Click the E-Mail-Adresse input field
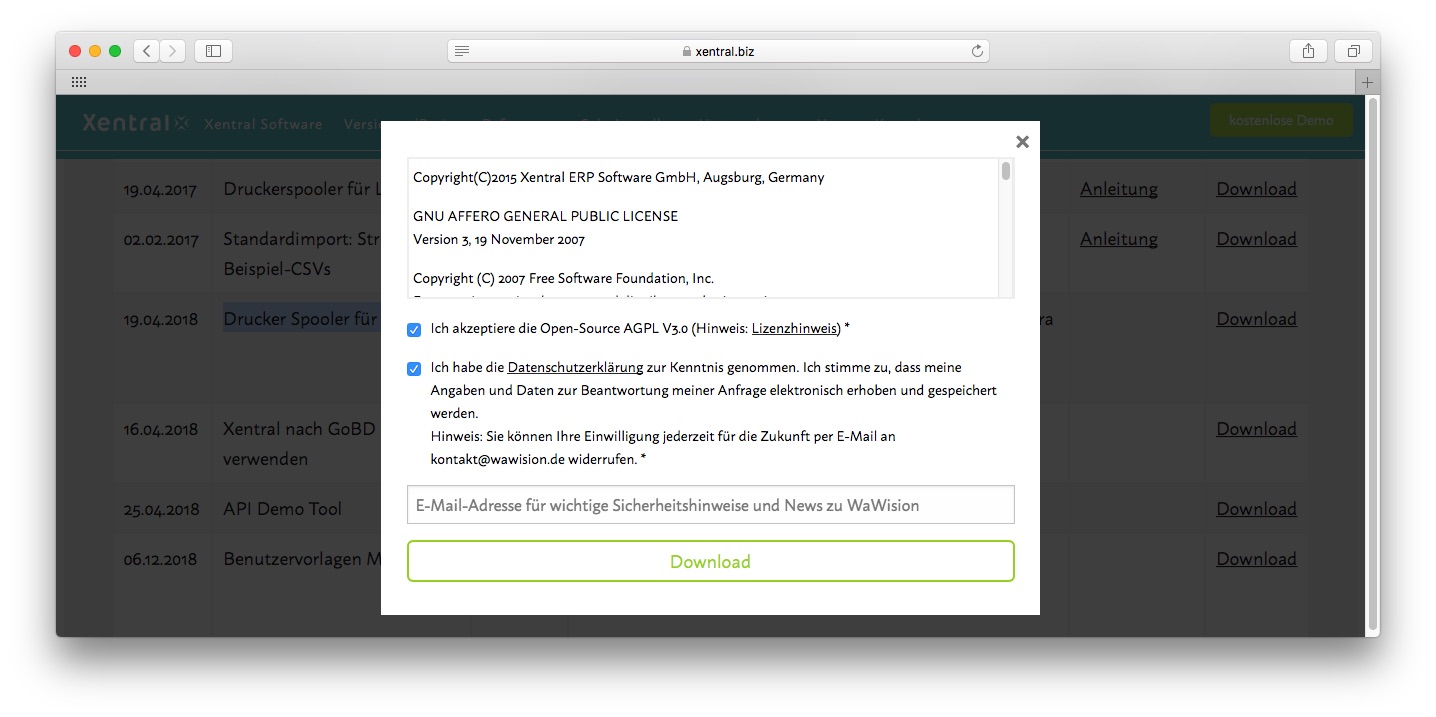The width and height of the screenshot is (1436, 717). [710, 505]
